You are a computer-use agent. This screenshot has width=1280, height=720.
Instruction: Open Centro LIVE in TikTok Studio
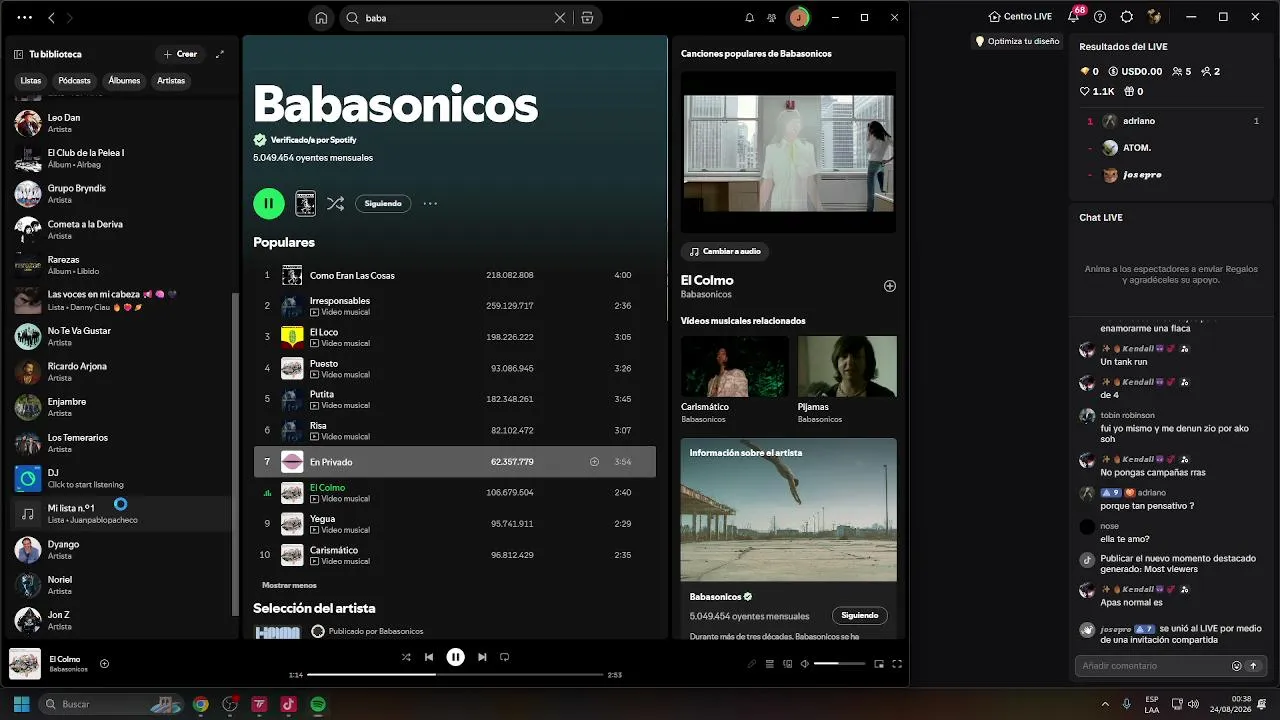click(x=1020, y=17)
